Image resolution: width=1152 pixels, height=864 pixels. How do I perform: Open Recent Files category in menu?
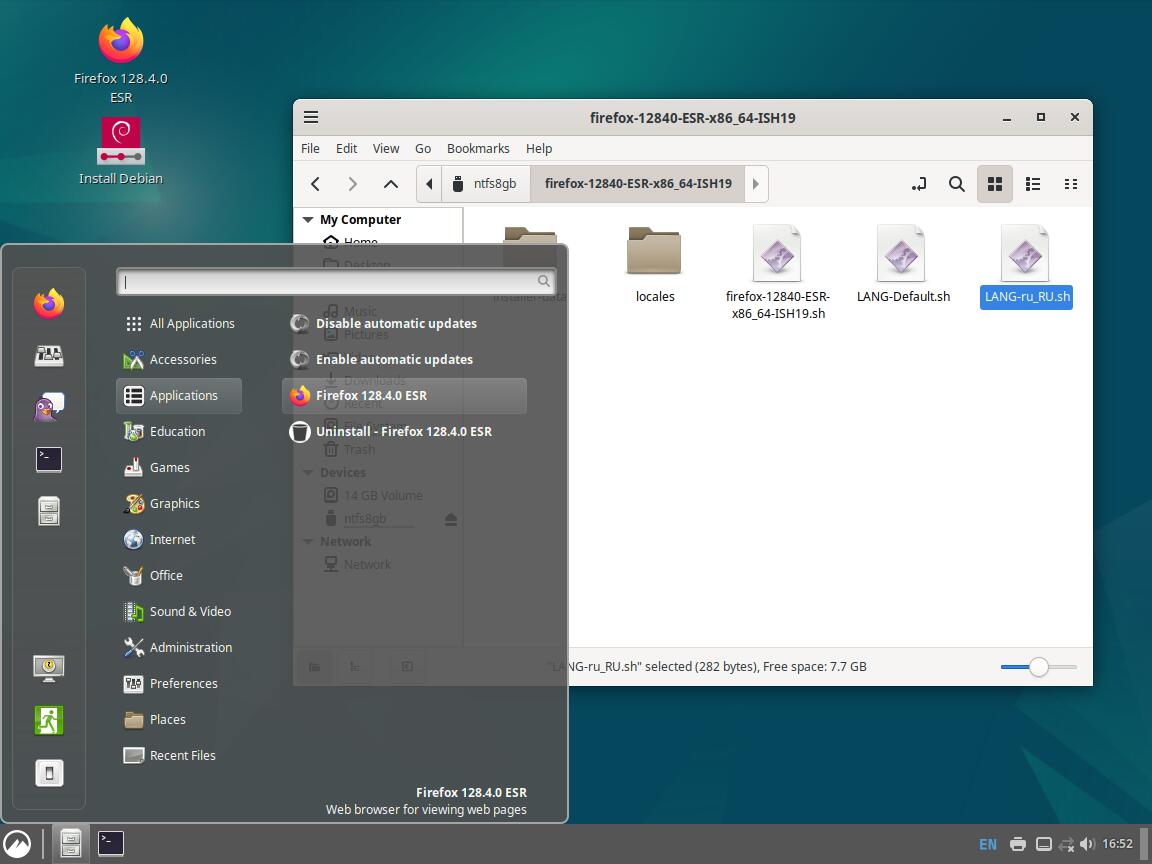click(x=179, y=755)
